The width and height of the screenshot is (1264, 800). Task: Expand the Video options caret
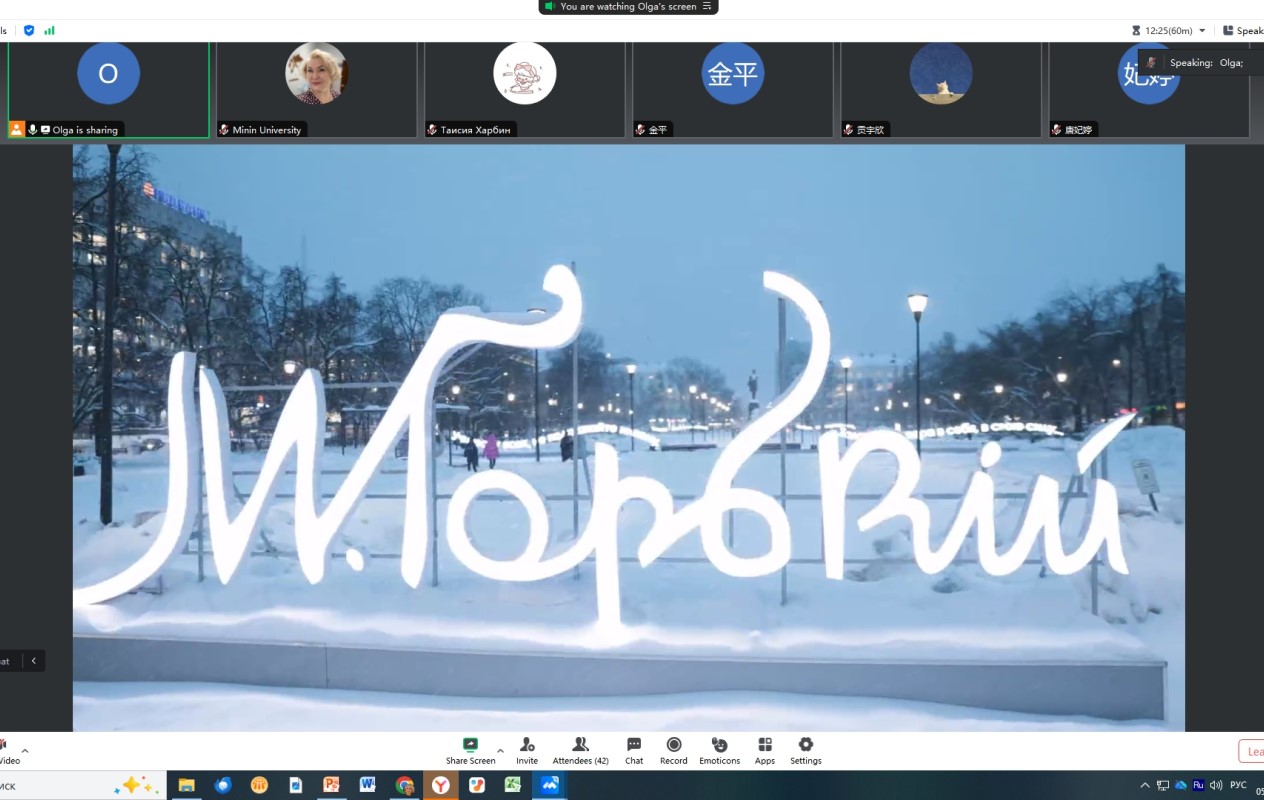tap(25, 751)
